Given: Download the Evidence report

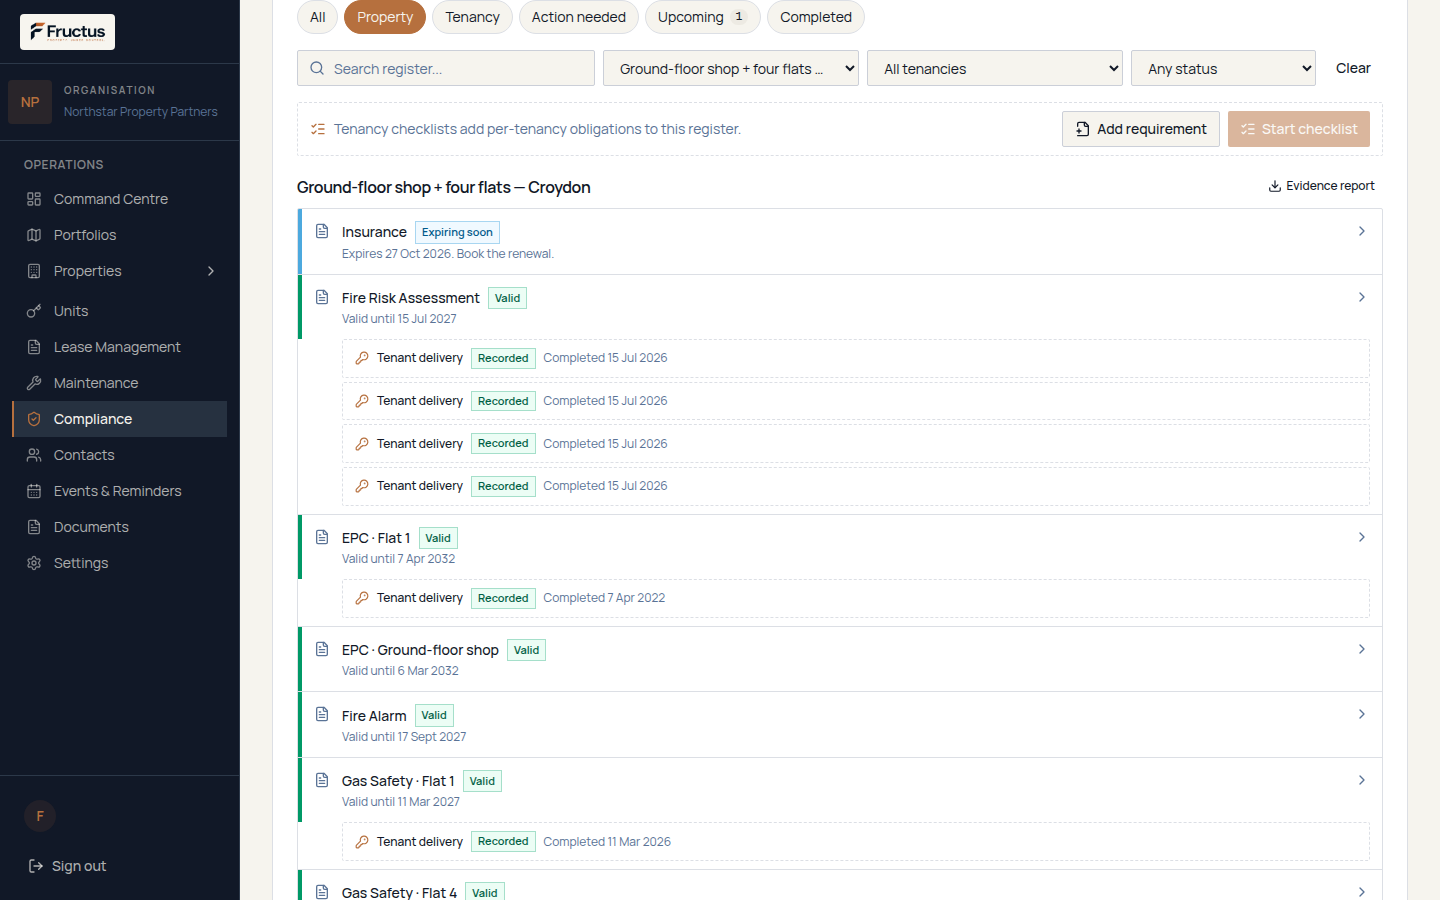Looking at the screenshot, I should [x=1322, y=186].
